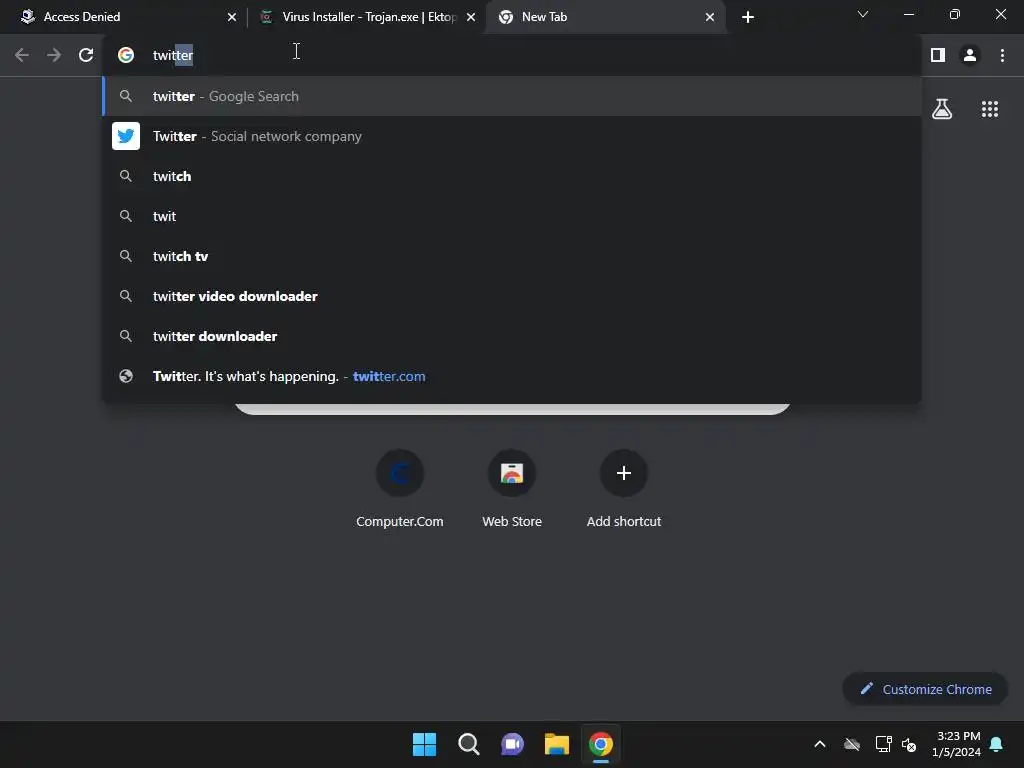Switch to the Virus Installer - Trojan.exe tab
The width and height of the screenshot is (1024, 768).
point(366,17)
